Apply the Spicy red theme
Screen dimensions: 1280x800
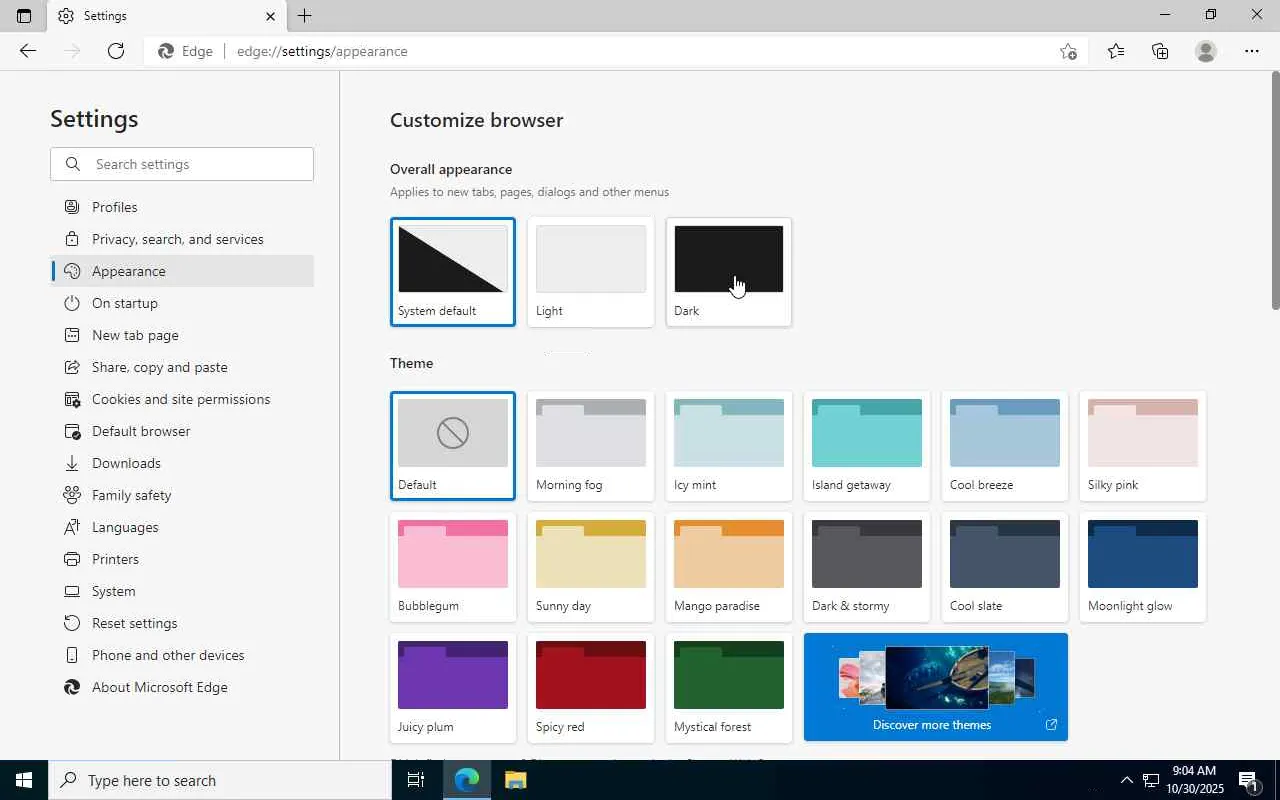[x=591, y=688]
